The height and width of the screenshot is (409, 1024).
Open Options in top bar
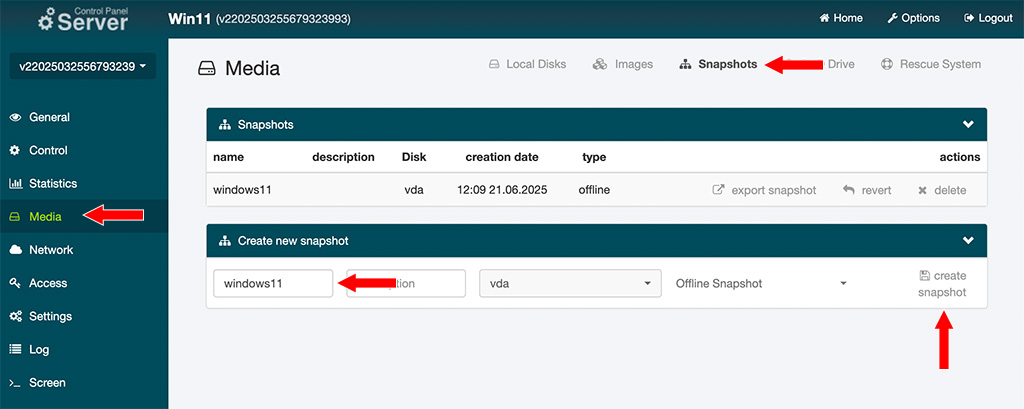click(913, 18)
